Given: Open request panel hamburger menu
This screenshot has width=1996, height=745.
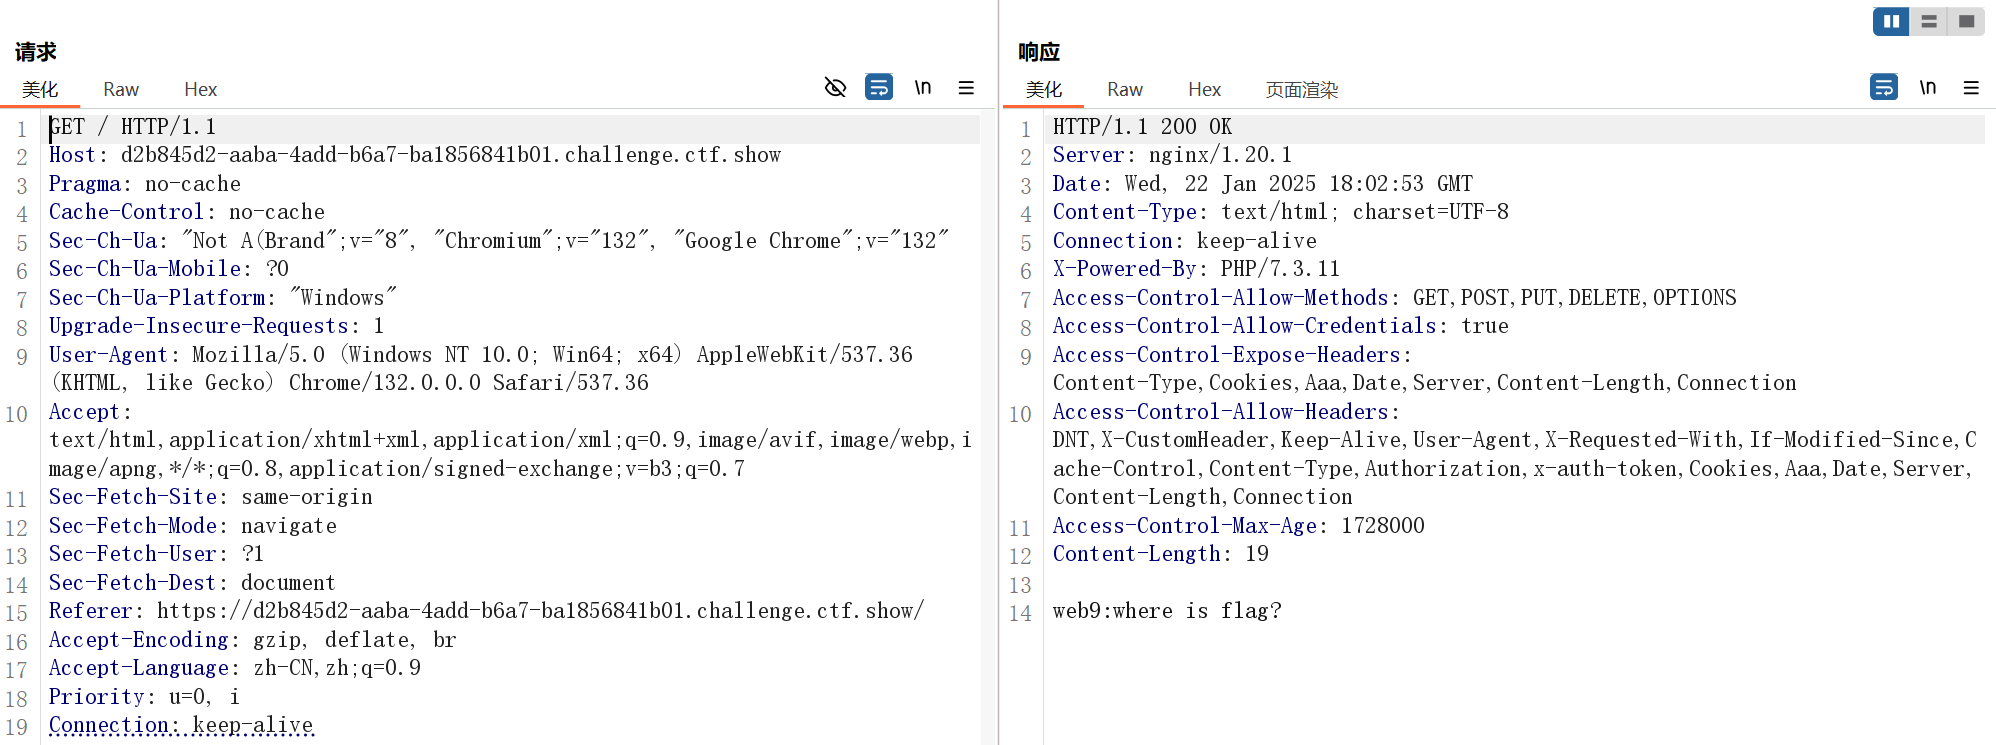Looking at the screenshot, I should coord(966,88).
